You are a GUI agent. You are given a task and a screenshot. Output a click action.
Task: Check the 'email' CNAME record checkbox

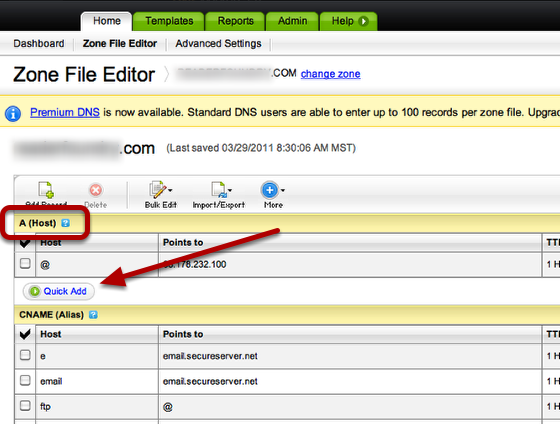click(x=25, y=380)
